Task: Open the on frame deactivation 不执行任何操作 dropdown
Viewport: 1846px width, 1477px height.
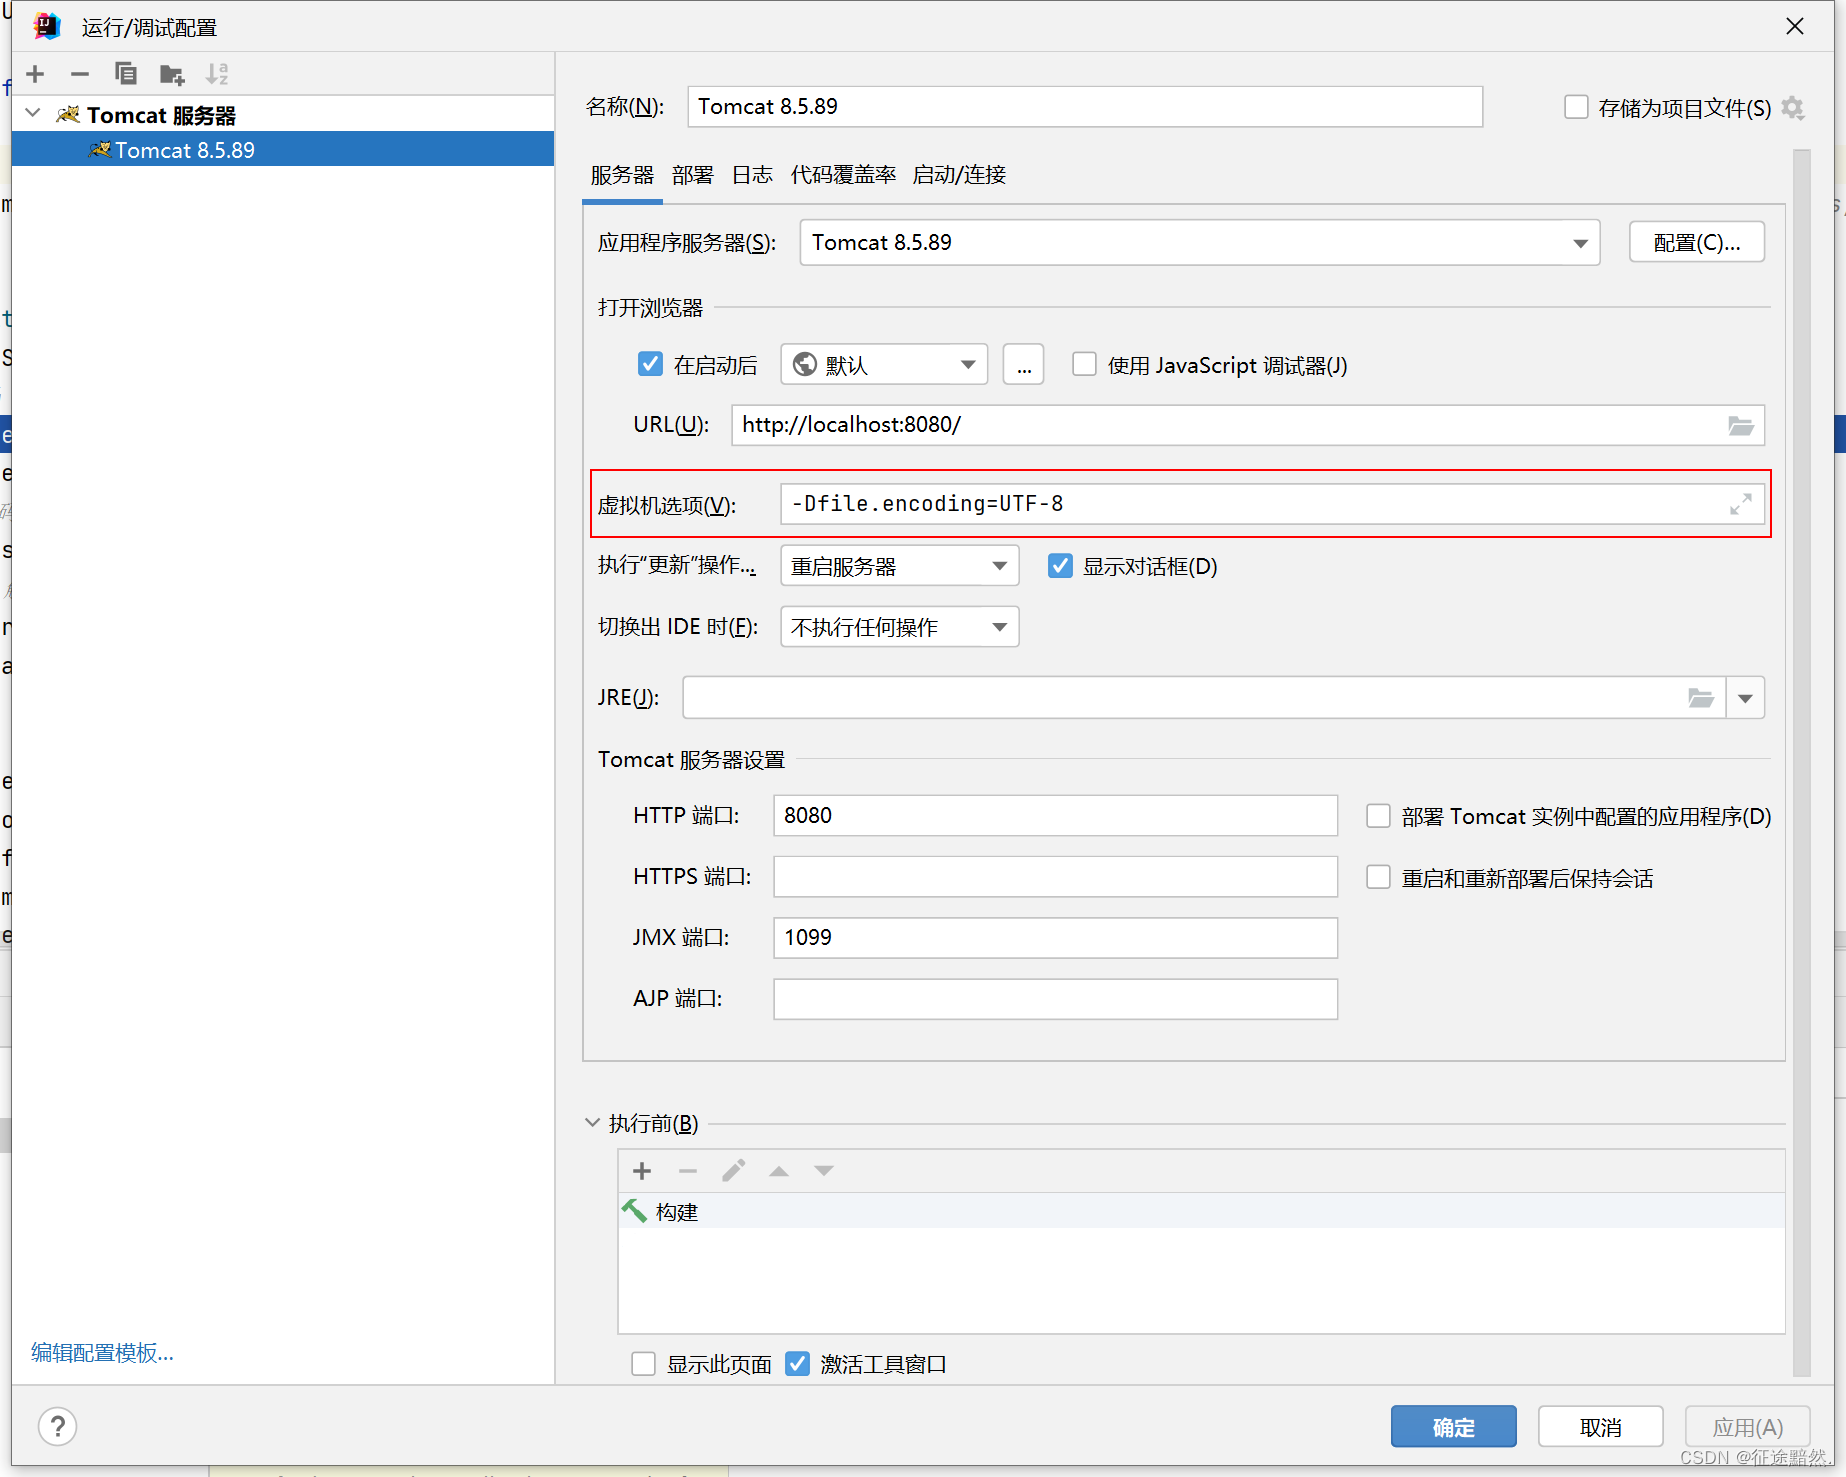Action: [x=899, y=627]
